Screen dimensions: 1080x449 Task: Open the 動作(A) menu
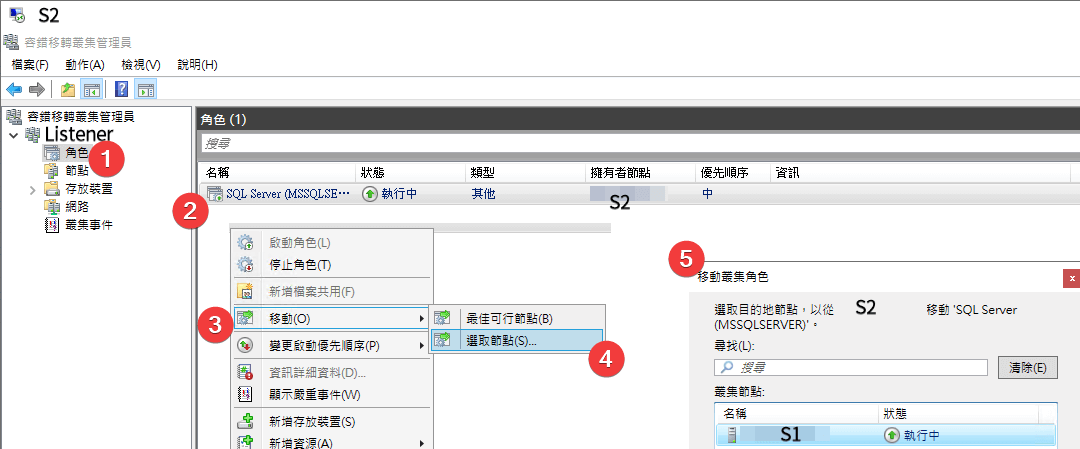(x=85, y=65)
